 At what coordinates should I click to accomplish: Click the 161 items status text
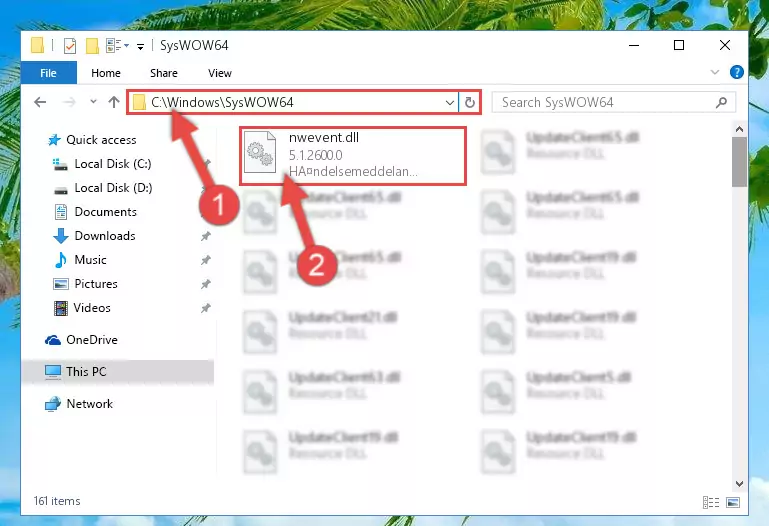[57, 501]
